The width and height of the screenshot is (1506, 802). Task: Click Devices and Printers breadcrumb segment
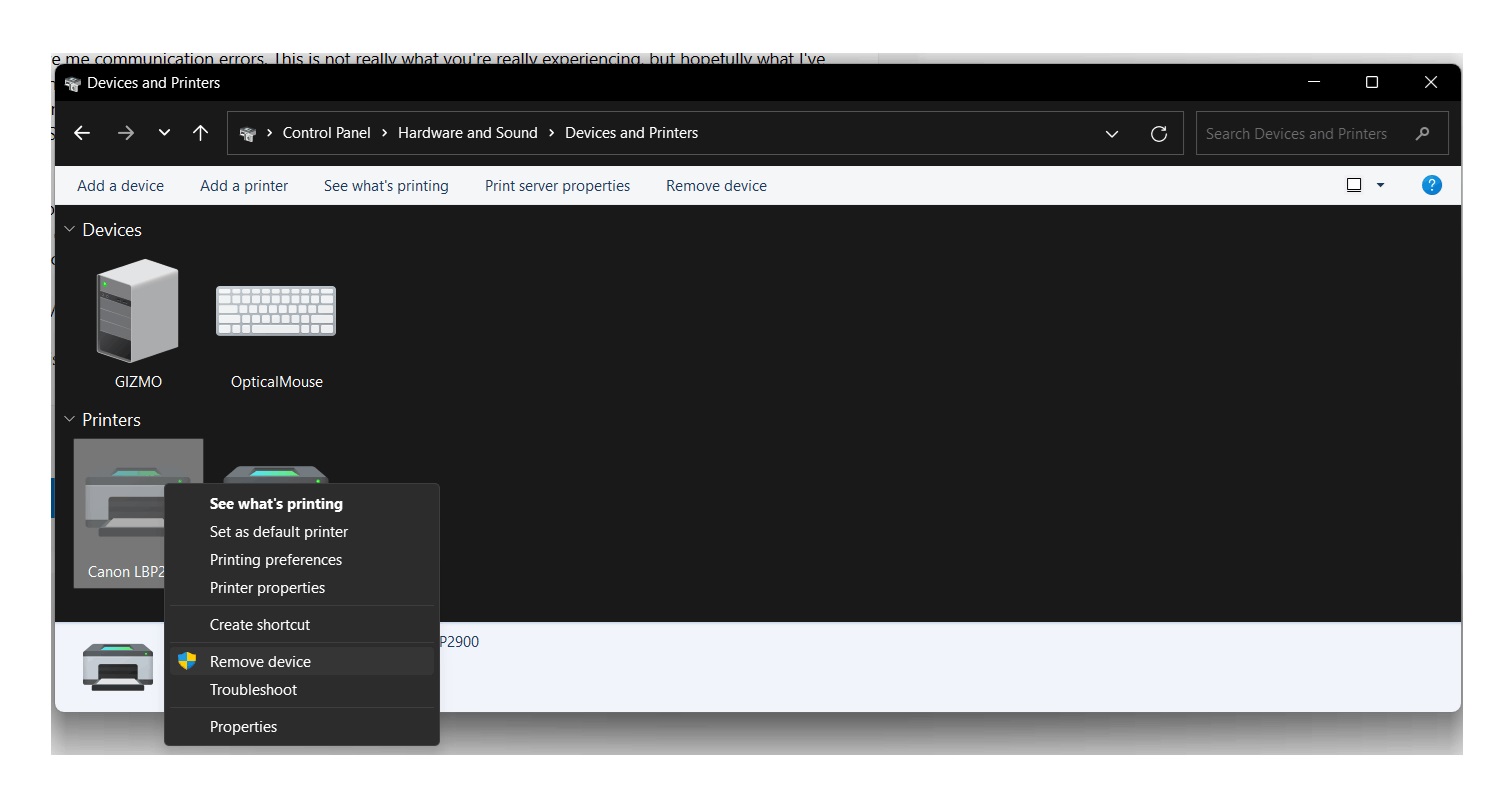coord(631,133)
